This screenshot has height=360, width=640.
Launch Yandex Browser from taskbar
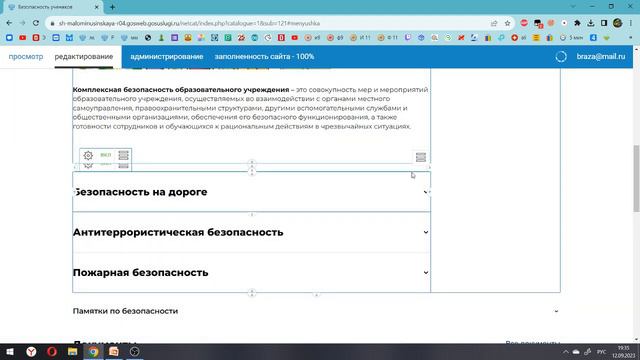(31, 351)
